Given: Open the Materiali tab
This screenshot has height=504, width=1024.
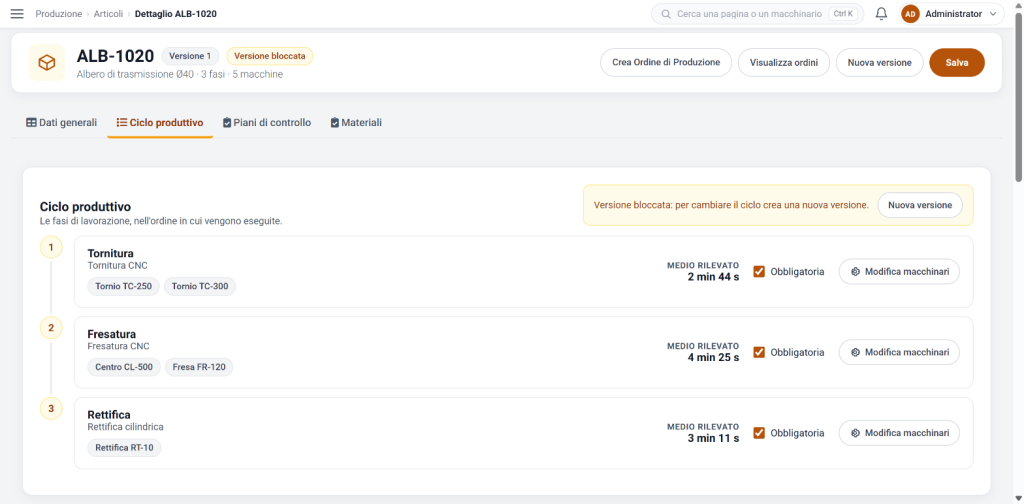Looking at the screenshot, I should (356, 122).
